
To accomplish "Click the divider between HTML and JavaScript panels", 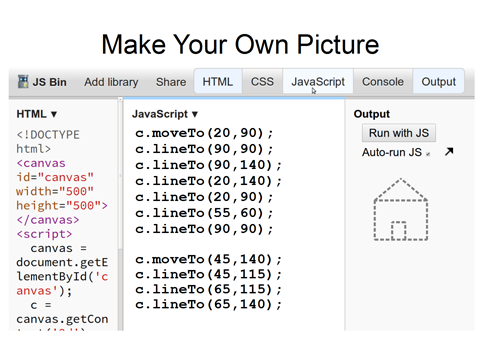I will (x=120, y=213).
